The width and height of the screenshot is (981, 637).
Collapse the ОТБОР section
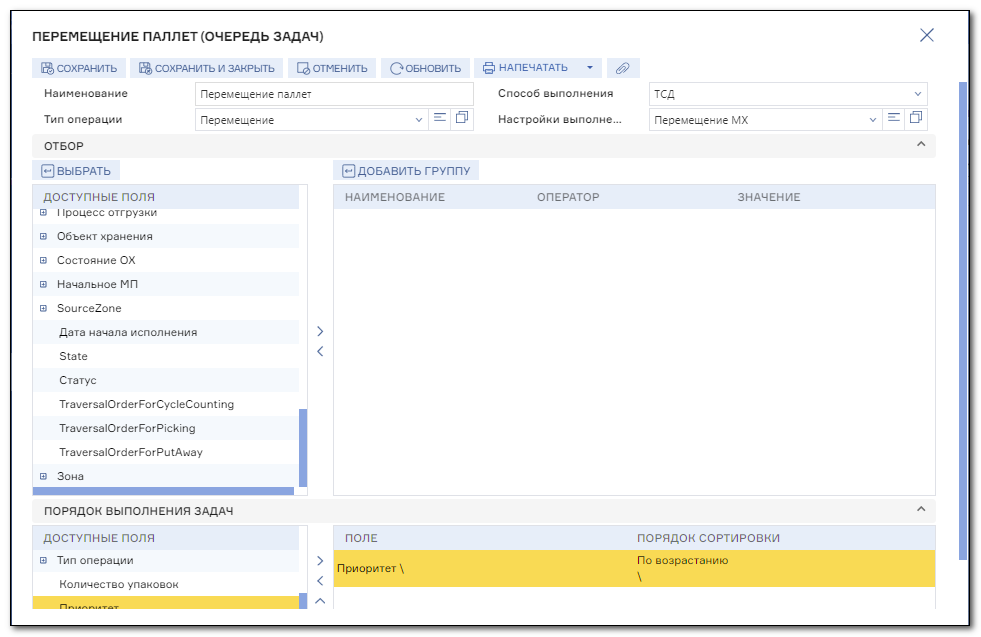tap(921, 145)
